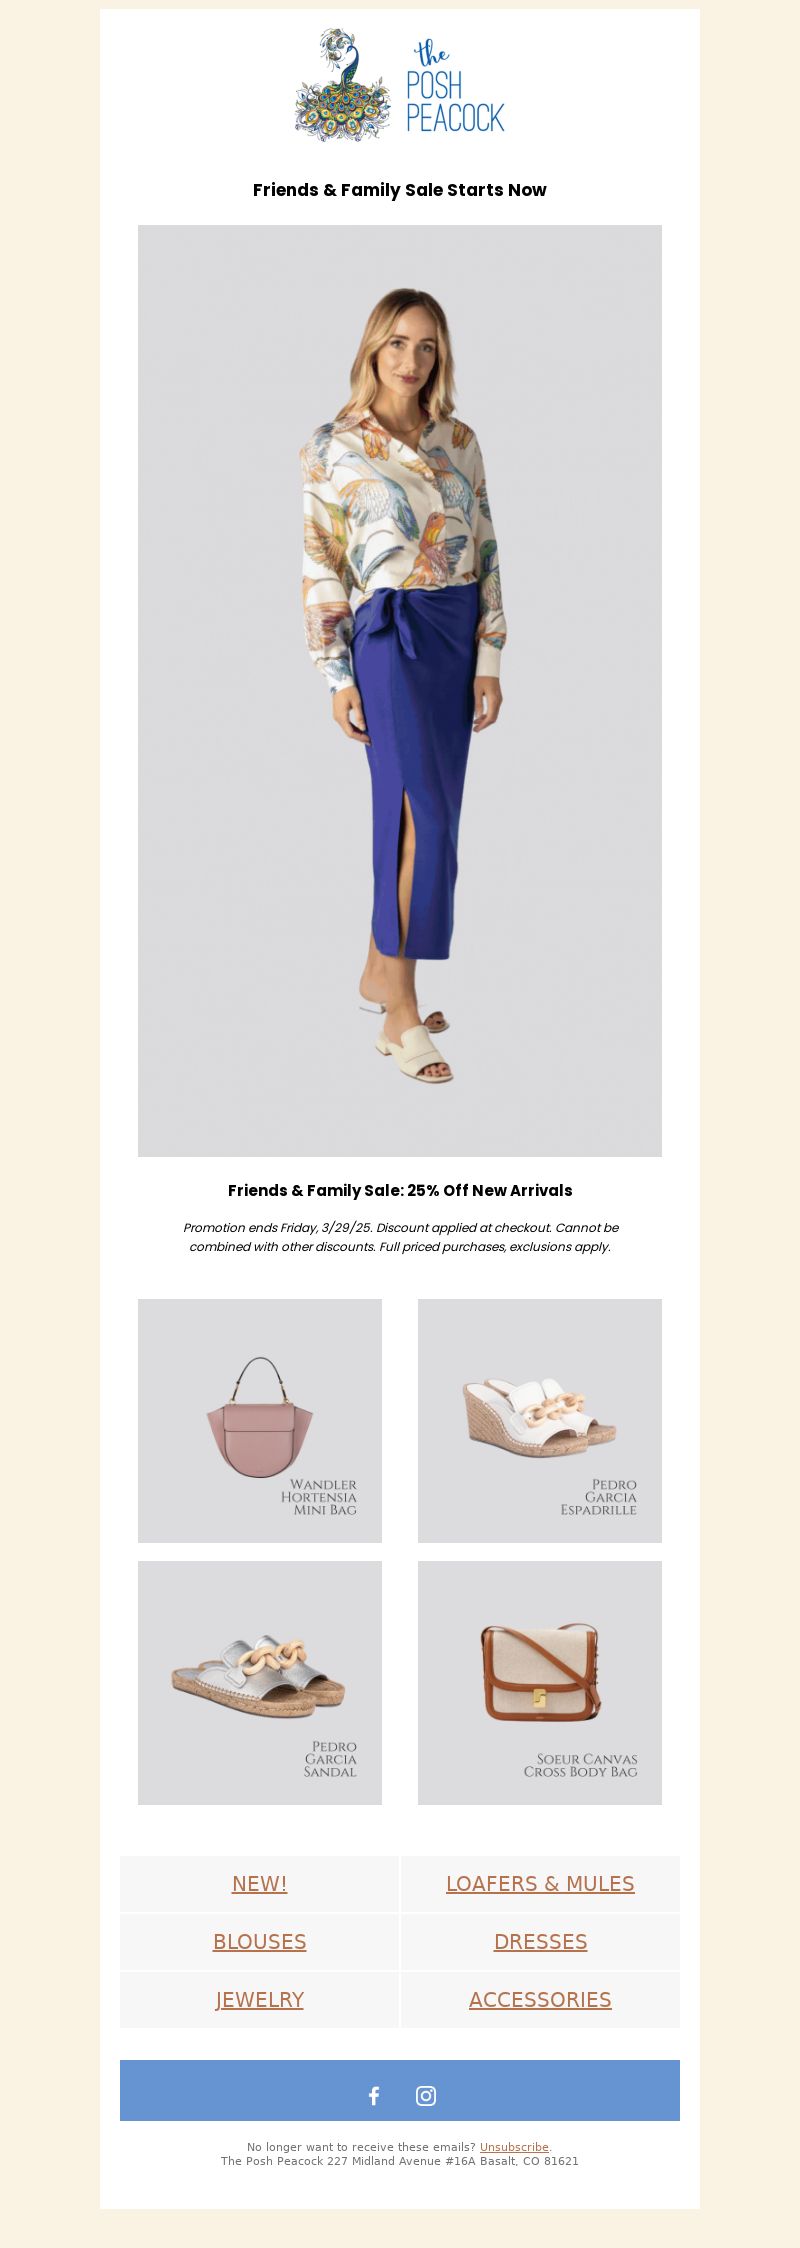
Task: Click the Unsubscribe link
Action: pos(514,2147)
